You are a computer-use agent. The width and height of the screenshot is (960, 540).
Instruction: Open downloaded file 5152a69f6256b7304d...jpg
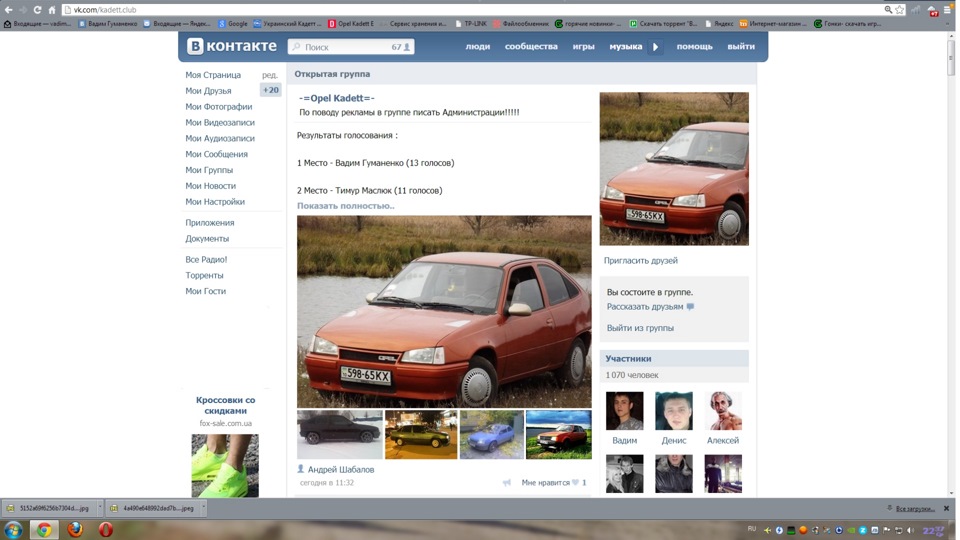48,508
